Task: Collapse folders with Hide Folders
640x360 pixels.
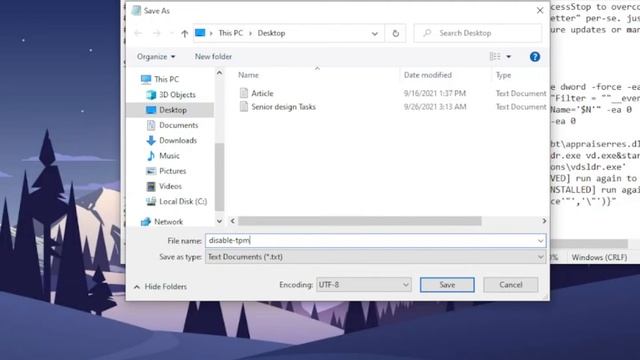Action: (x=160, y=287)
